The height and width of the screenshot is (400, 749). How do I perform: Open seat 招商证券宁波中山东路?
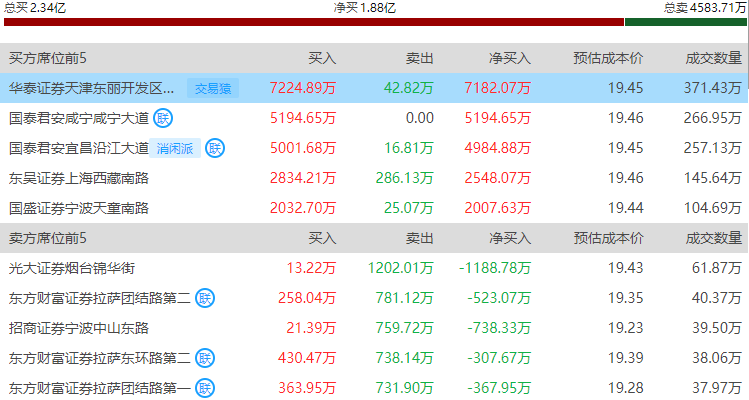pyautogui.click(x=79, y=328)
